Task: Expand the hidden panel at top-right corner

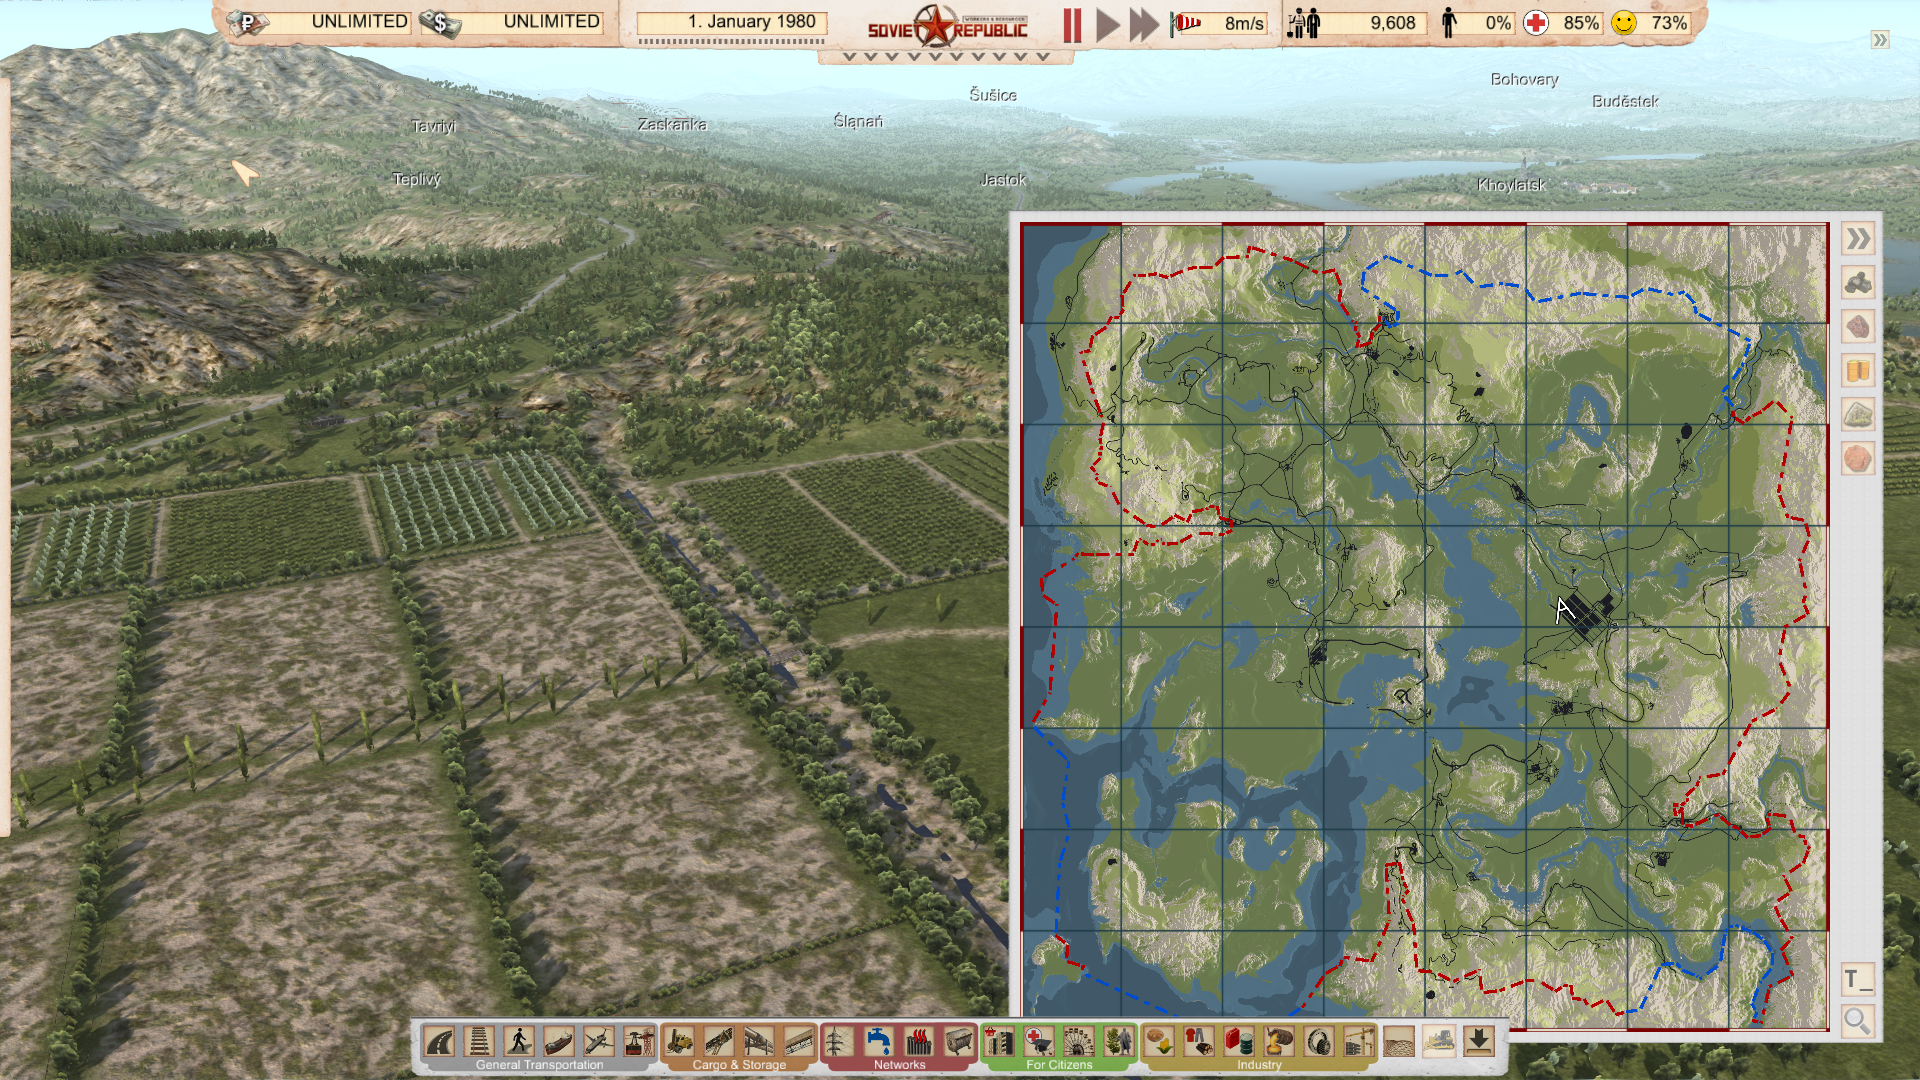Action: click(1880, 40)
